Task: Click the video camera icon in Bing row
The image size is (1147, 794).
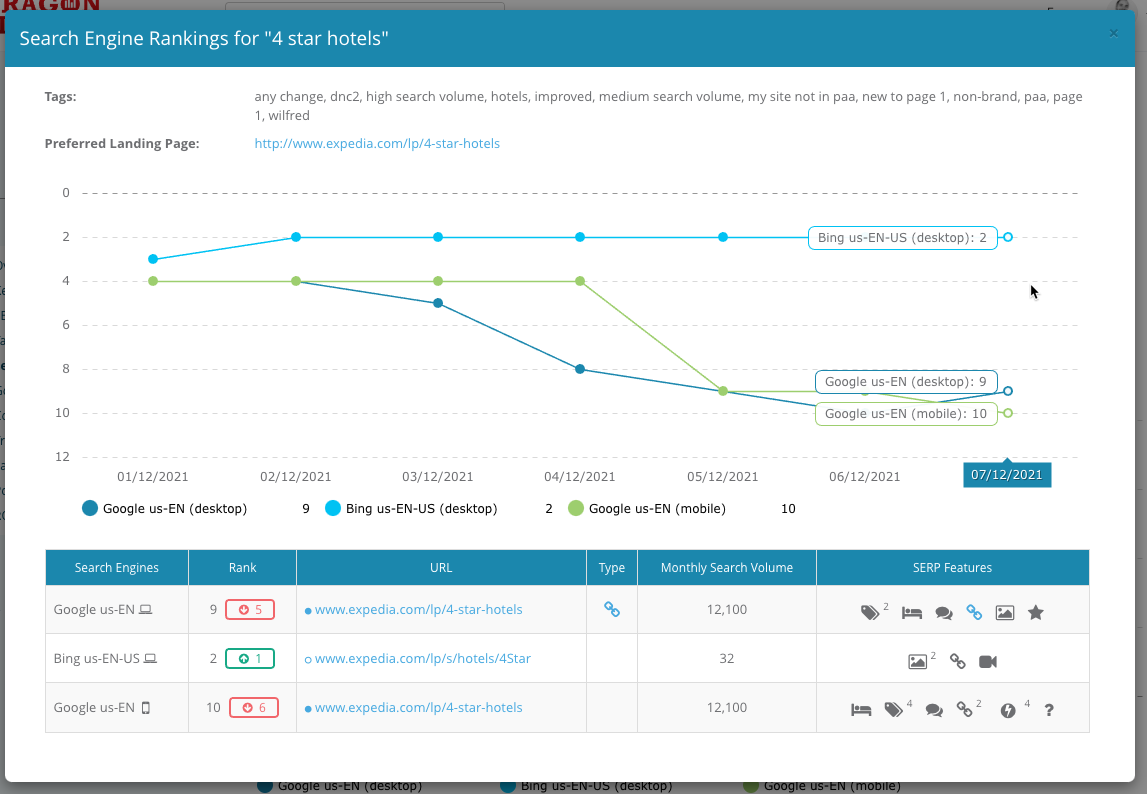Action: coord(988,661)
